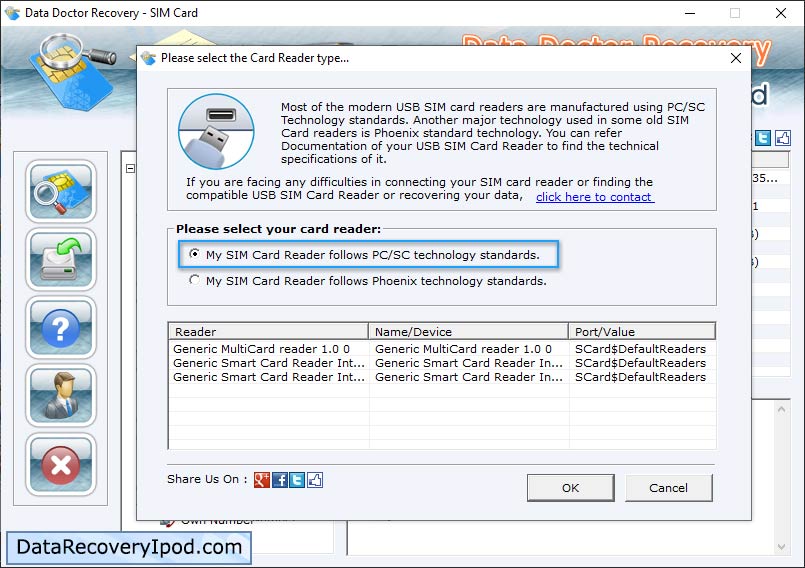This screenshot has width=805, height=568.
Task: Click the OK button
Action: coord(570,487)
